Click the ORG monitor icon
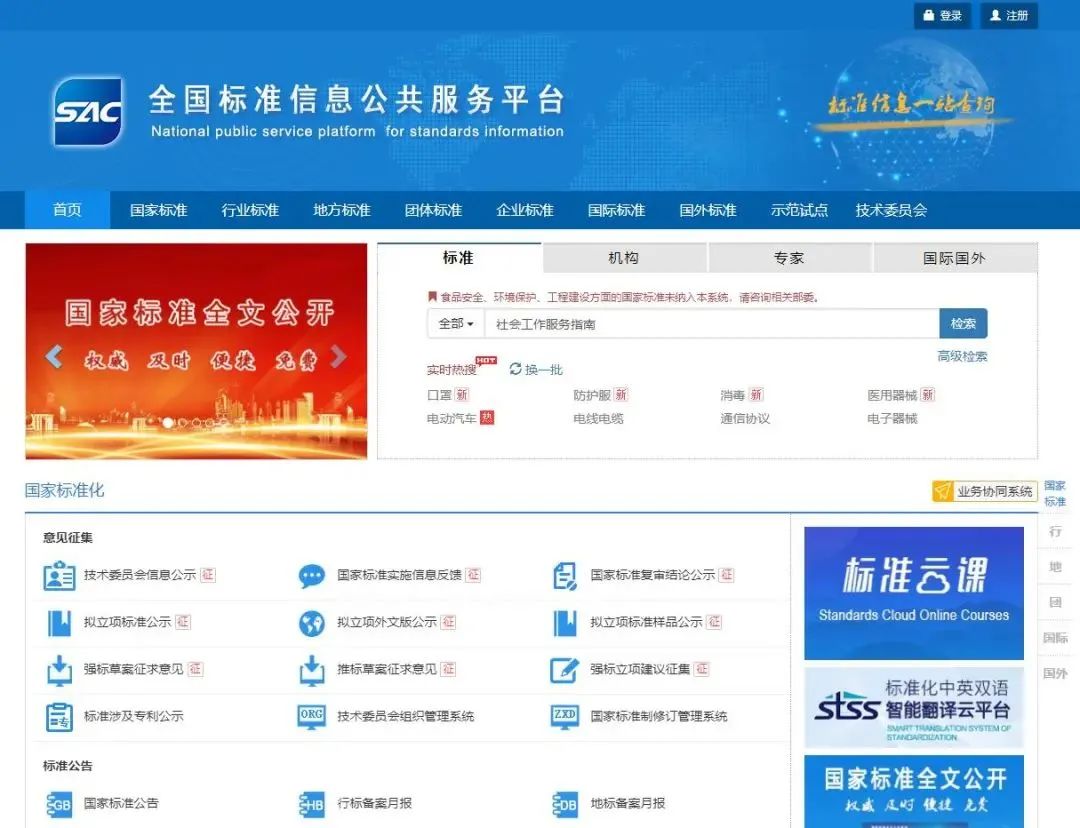 pos(311,717)
